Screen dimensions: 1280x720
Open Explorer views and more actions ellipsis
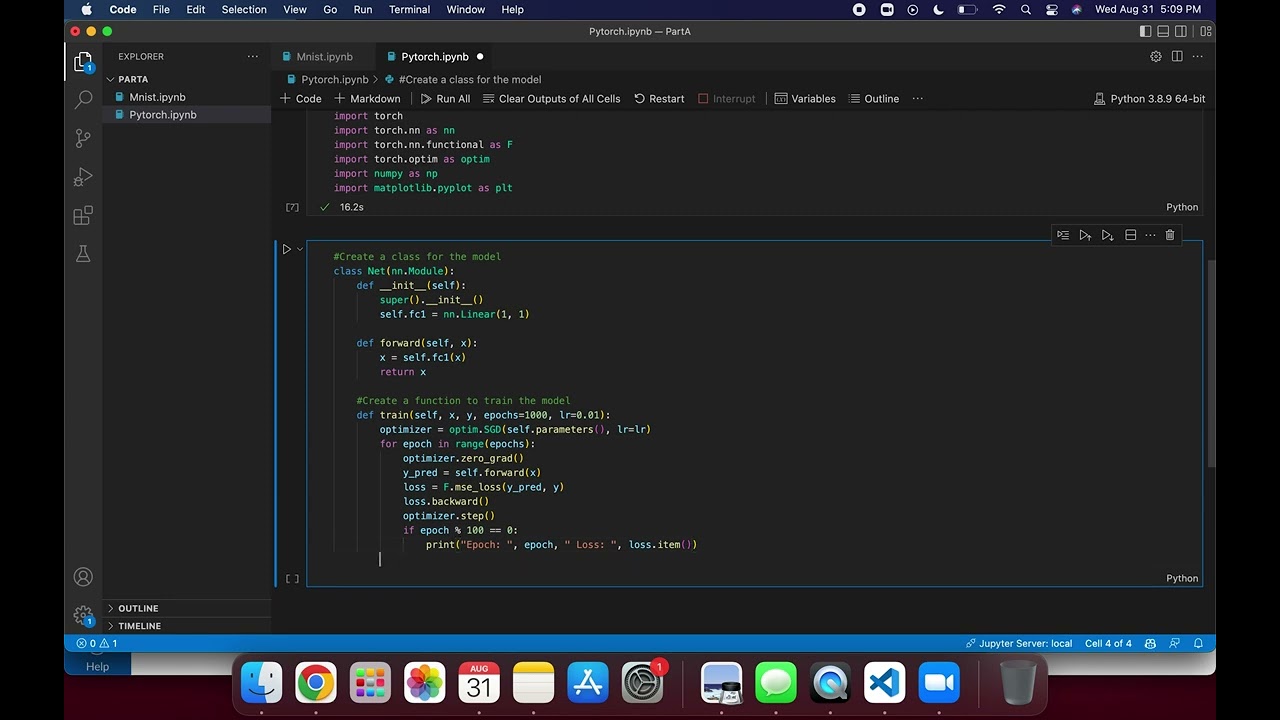pos(253,57)
